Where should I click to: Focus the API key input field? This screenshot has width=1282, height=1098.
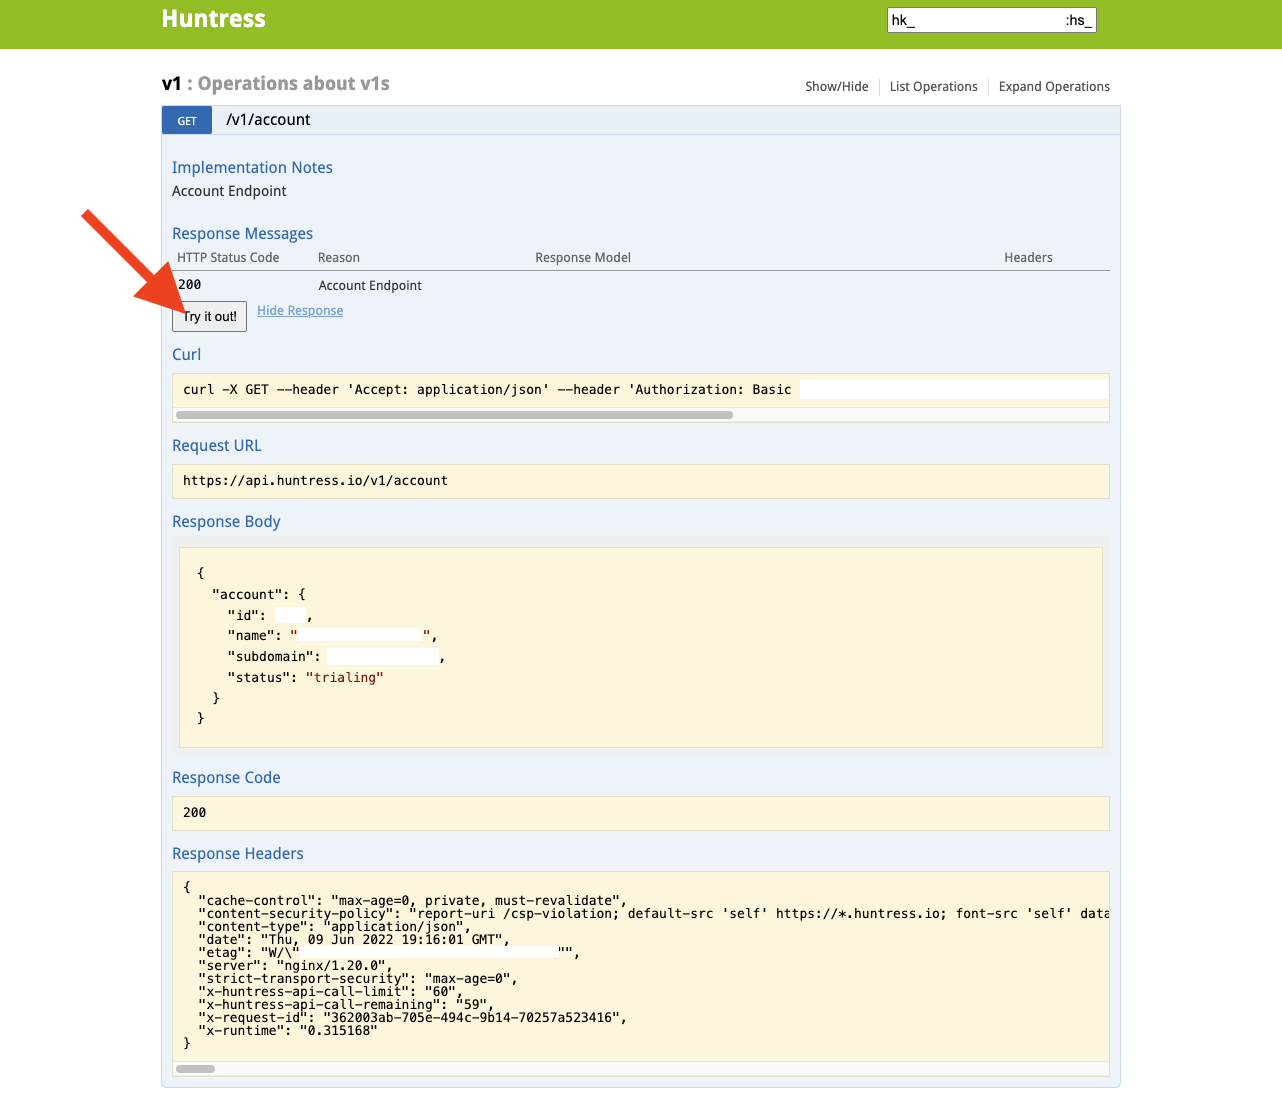992,20
